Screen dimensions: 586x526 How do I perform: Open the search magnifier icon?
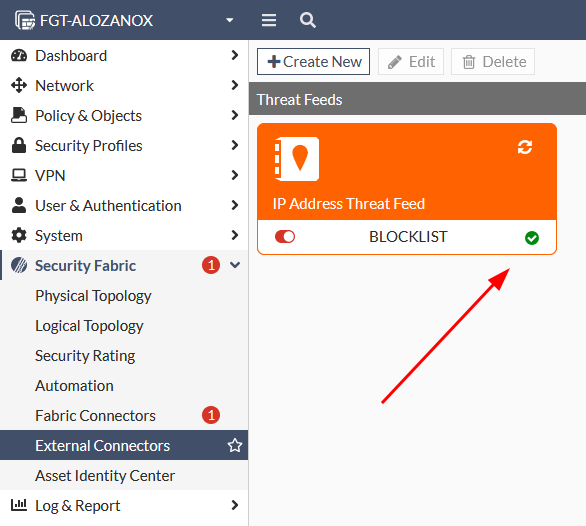[308, 20]
